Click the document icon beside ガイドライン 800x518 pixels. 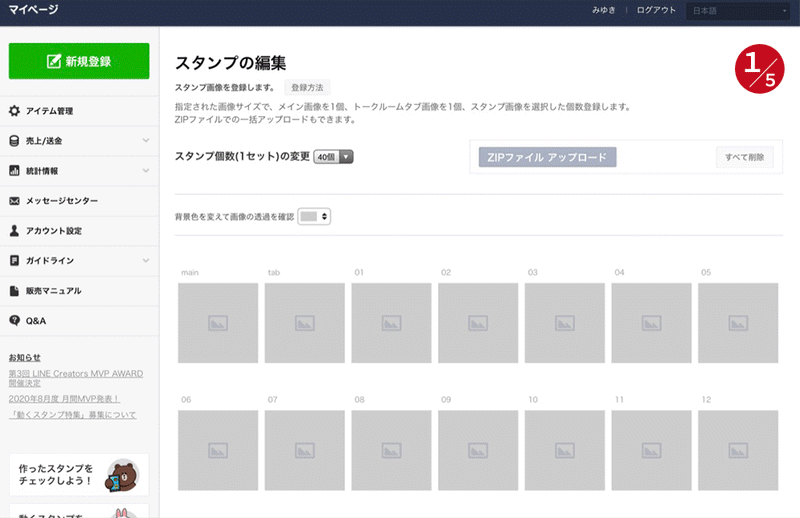[14, 260]
